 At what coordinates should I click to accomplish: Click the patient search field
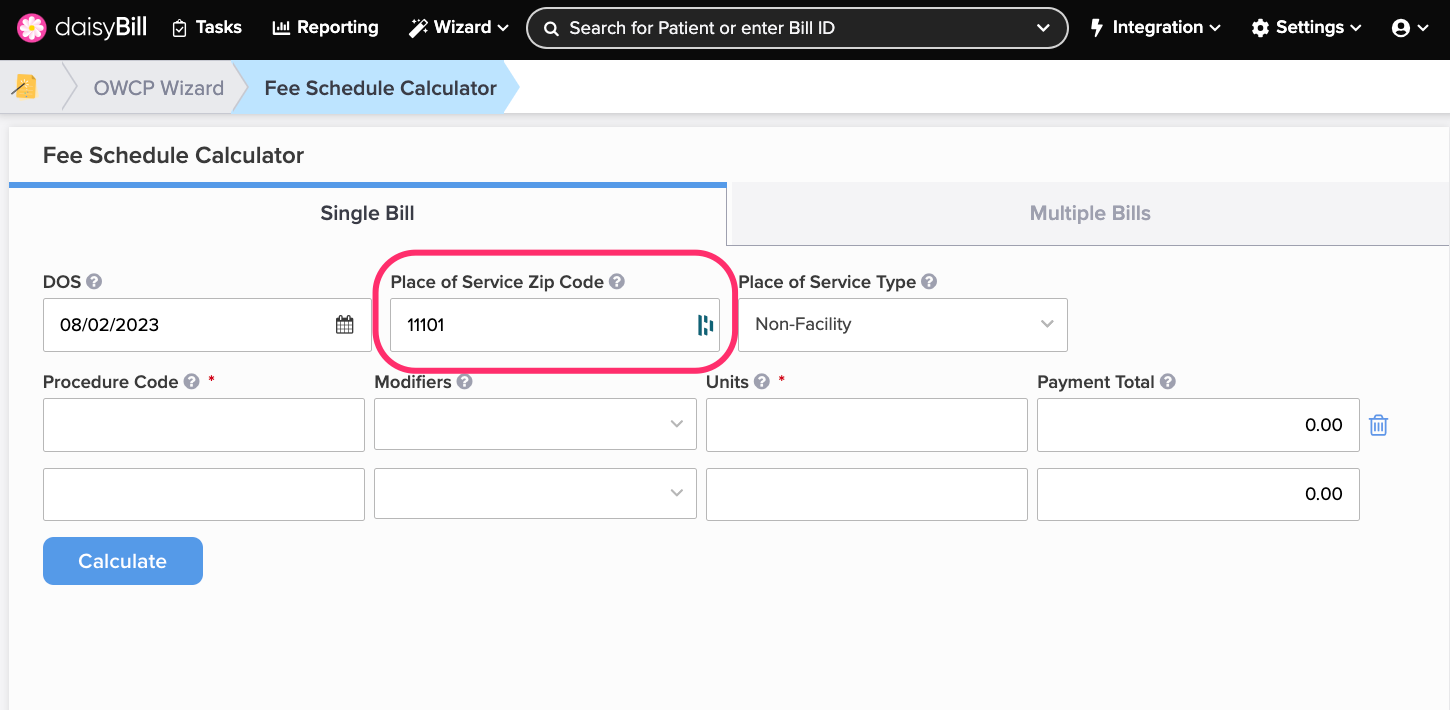pyautogui.click(x=796, y=28)
